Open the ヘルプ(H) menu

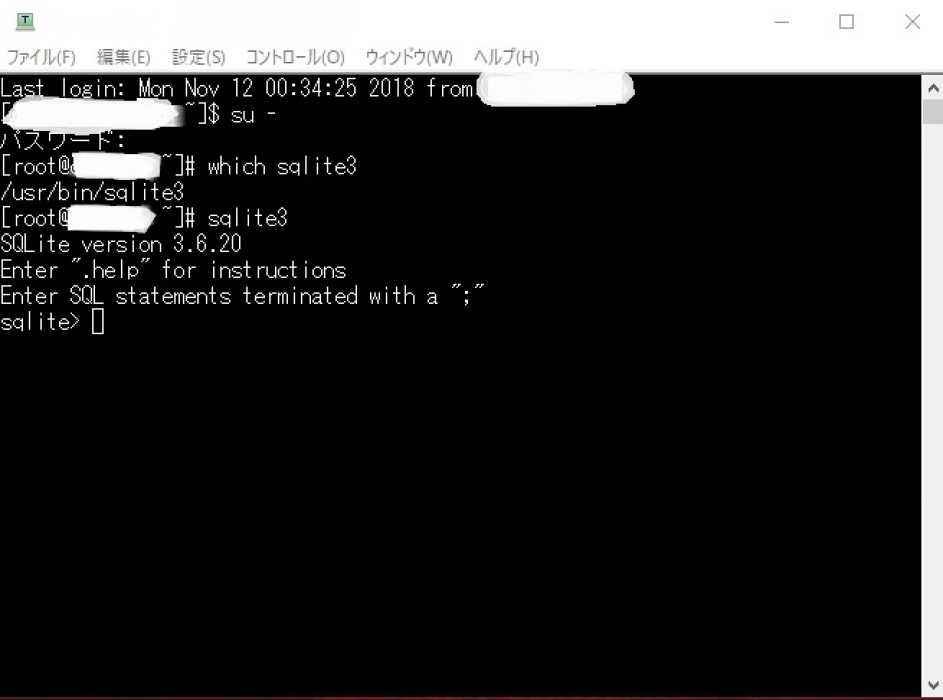click(506, 57)
